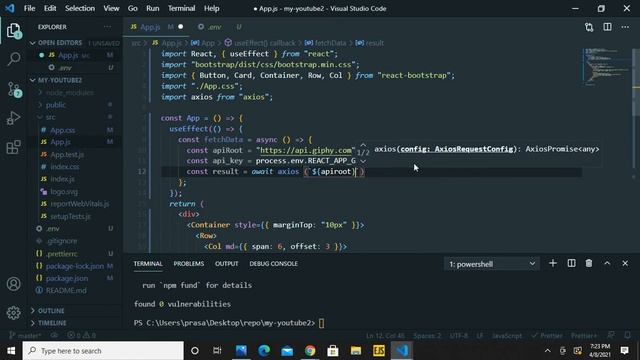Open the Source Control view
Viewport: 640px width, 360px height.
14,89
